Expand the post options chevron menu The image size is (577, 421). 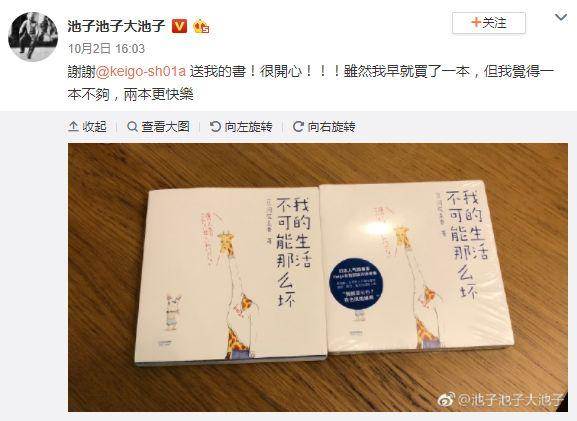(x=561, y=17)
